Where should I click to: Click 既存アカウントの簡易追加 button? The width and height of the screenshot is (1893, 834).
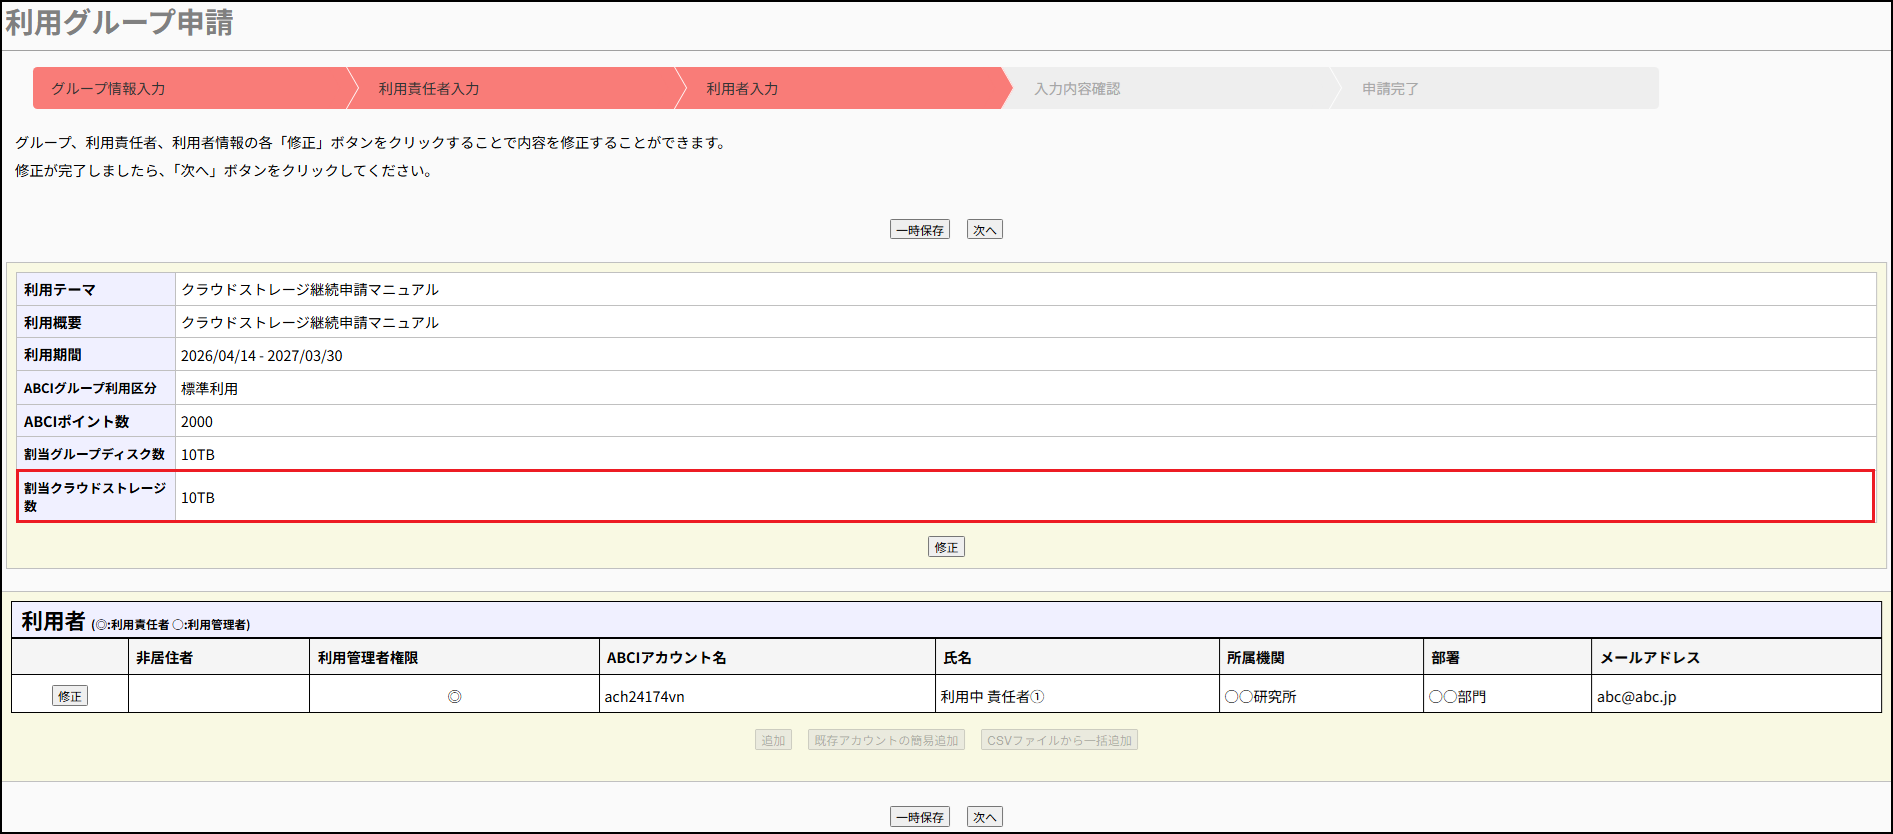[886, 741]
